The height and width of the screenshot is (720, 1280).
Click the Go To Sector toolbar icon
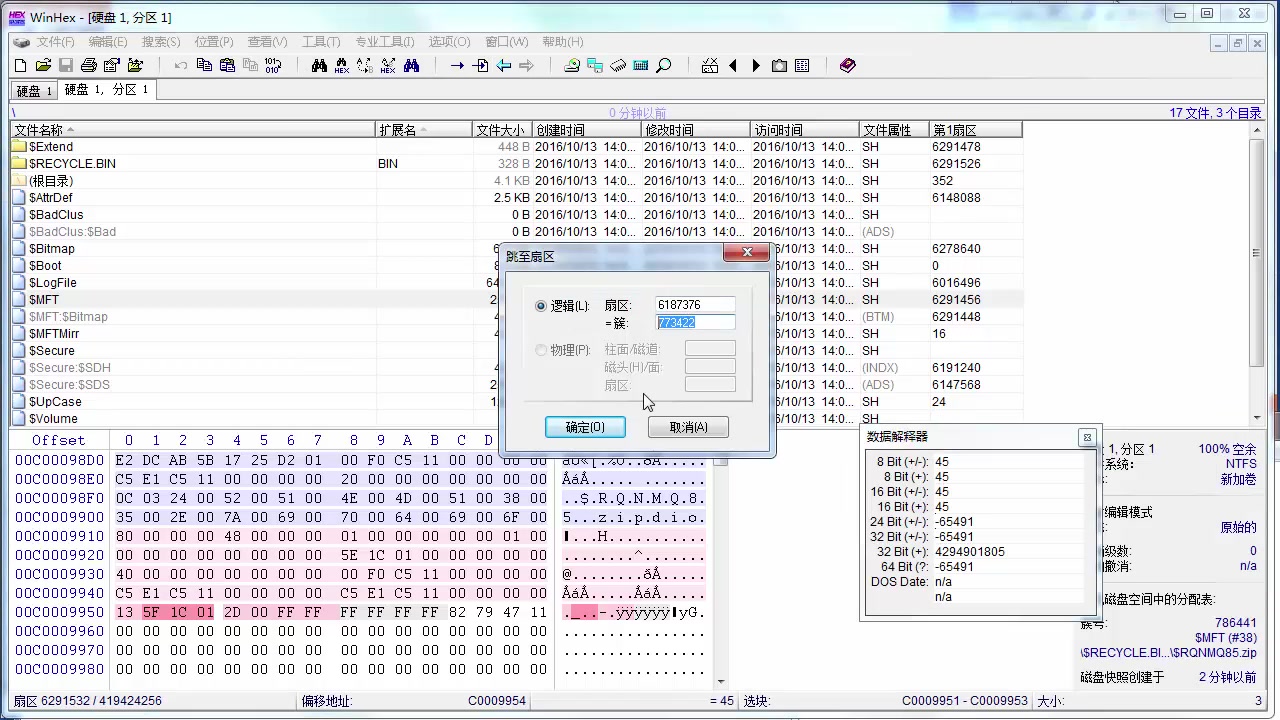480,66
